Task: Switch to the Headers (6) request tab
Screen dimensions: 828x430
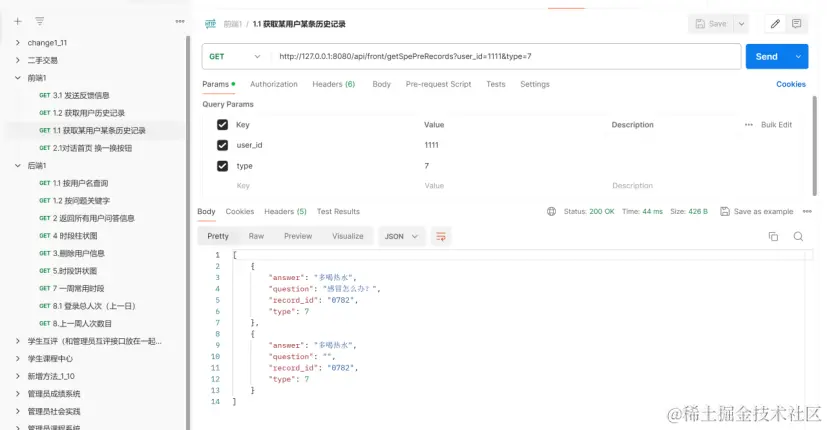Action: (333, 84)
